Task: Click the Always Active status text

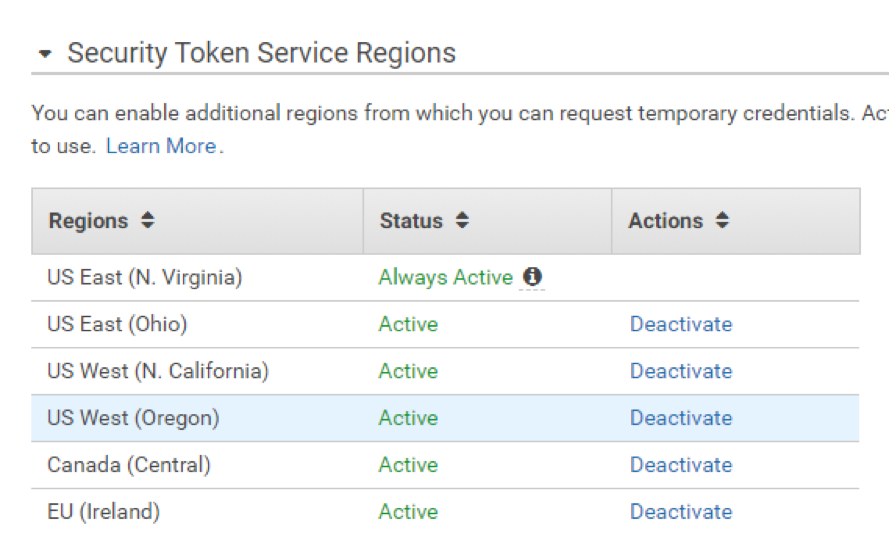Action: (446, 277)
